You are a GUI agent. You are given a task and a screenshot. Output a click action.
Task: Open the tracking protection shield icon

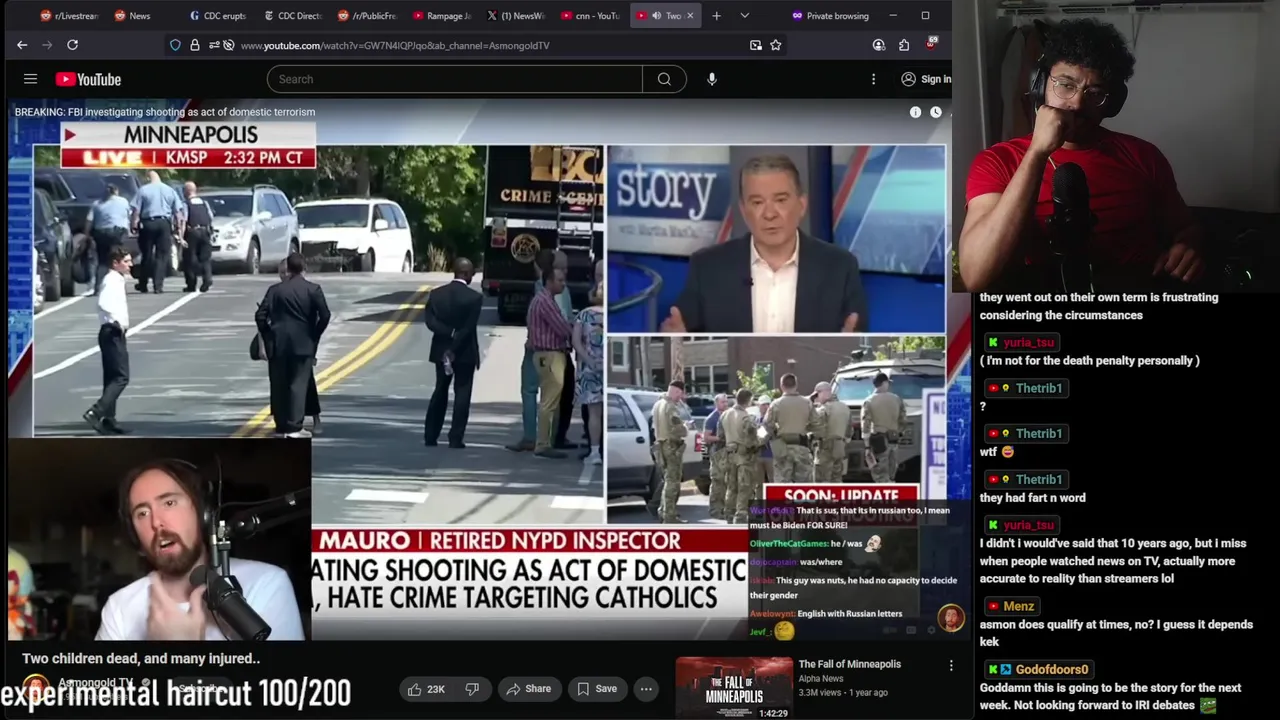(176, 45)
